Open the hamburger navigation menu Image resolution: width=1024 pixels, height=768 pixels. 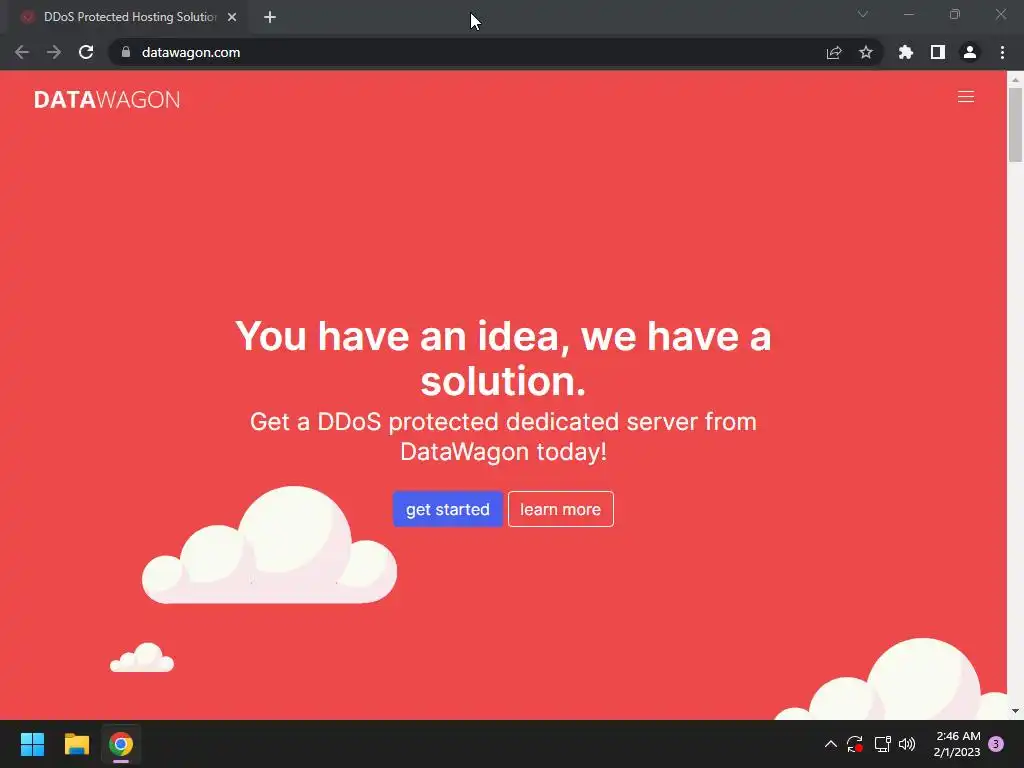965,97
